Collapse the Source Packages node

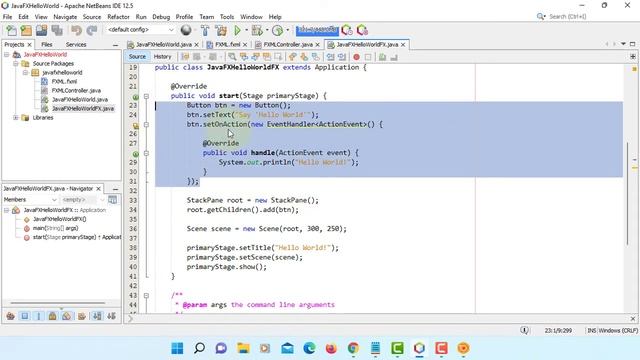tap(16, 63)
